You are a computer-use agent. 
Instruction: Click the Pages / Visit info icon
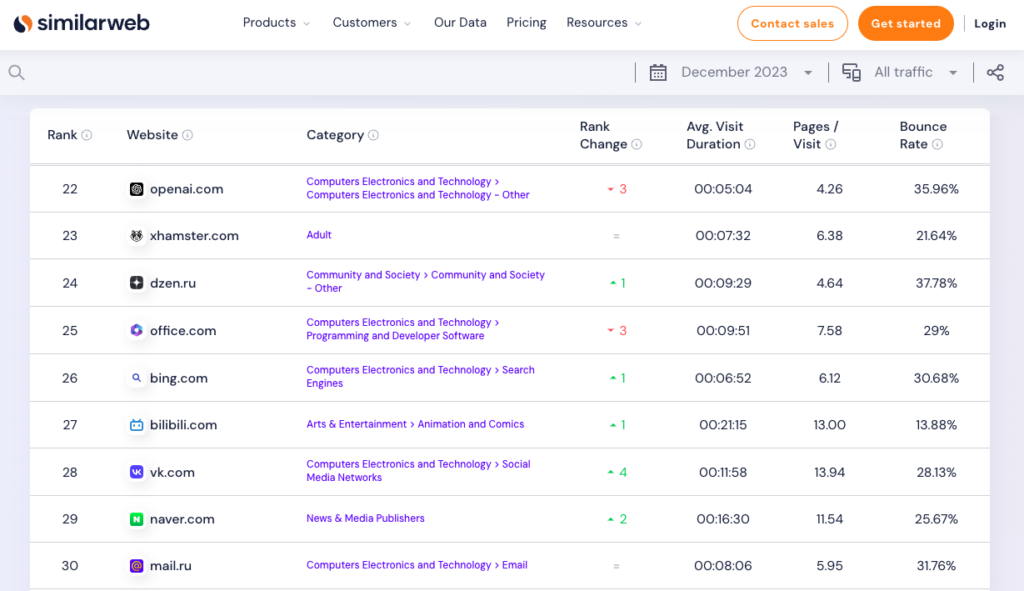pyautogui.click(x=831, y=144)
